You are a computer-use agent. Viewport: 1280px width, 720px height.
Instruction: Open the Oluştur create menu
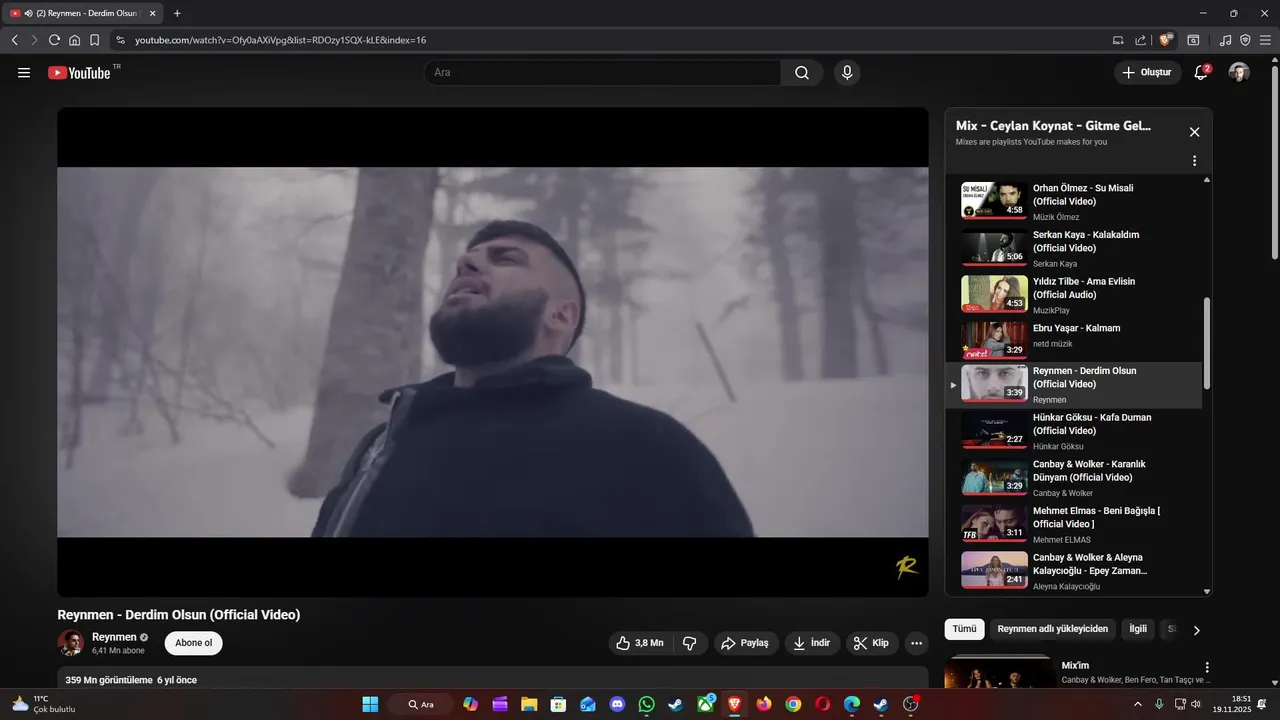click(1146, 72)
